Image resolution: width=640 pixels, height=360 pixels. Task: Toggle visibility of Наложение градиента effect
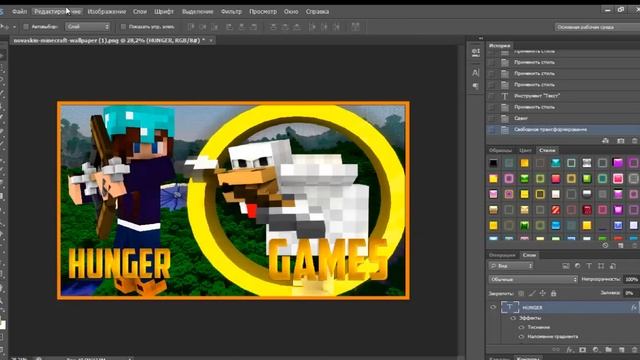point(521,337)
